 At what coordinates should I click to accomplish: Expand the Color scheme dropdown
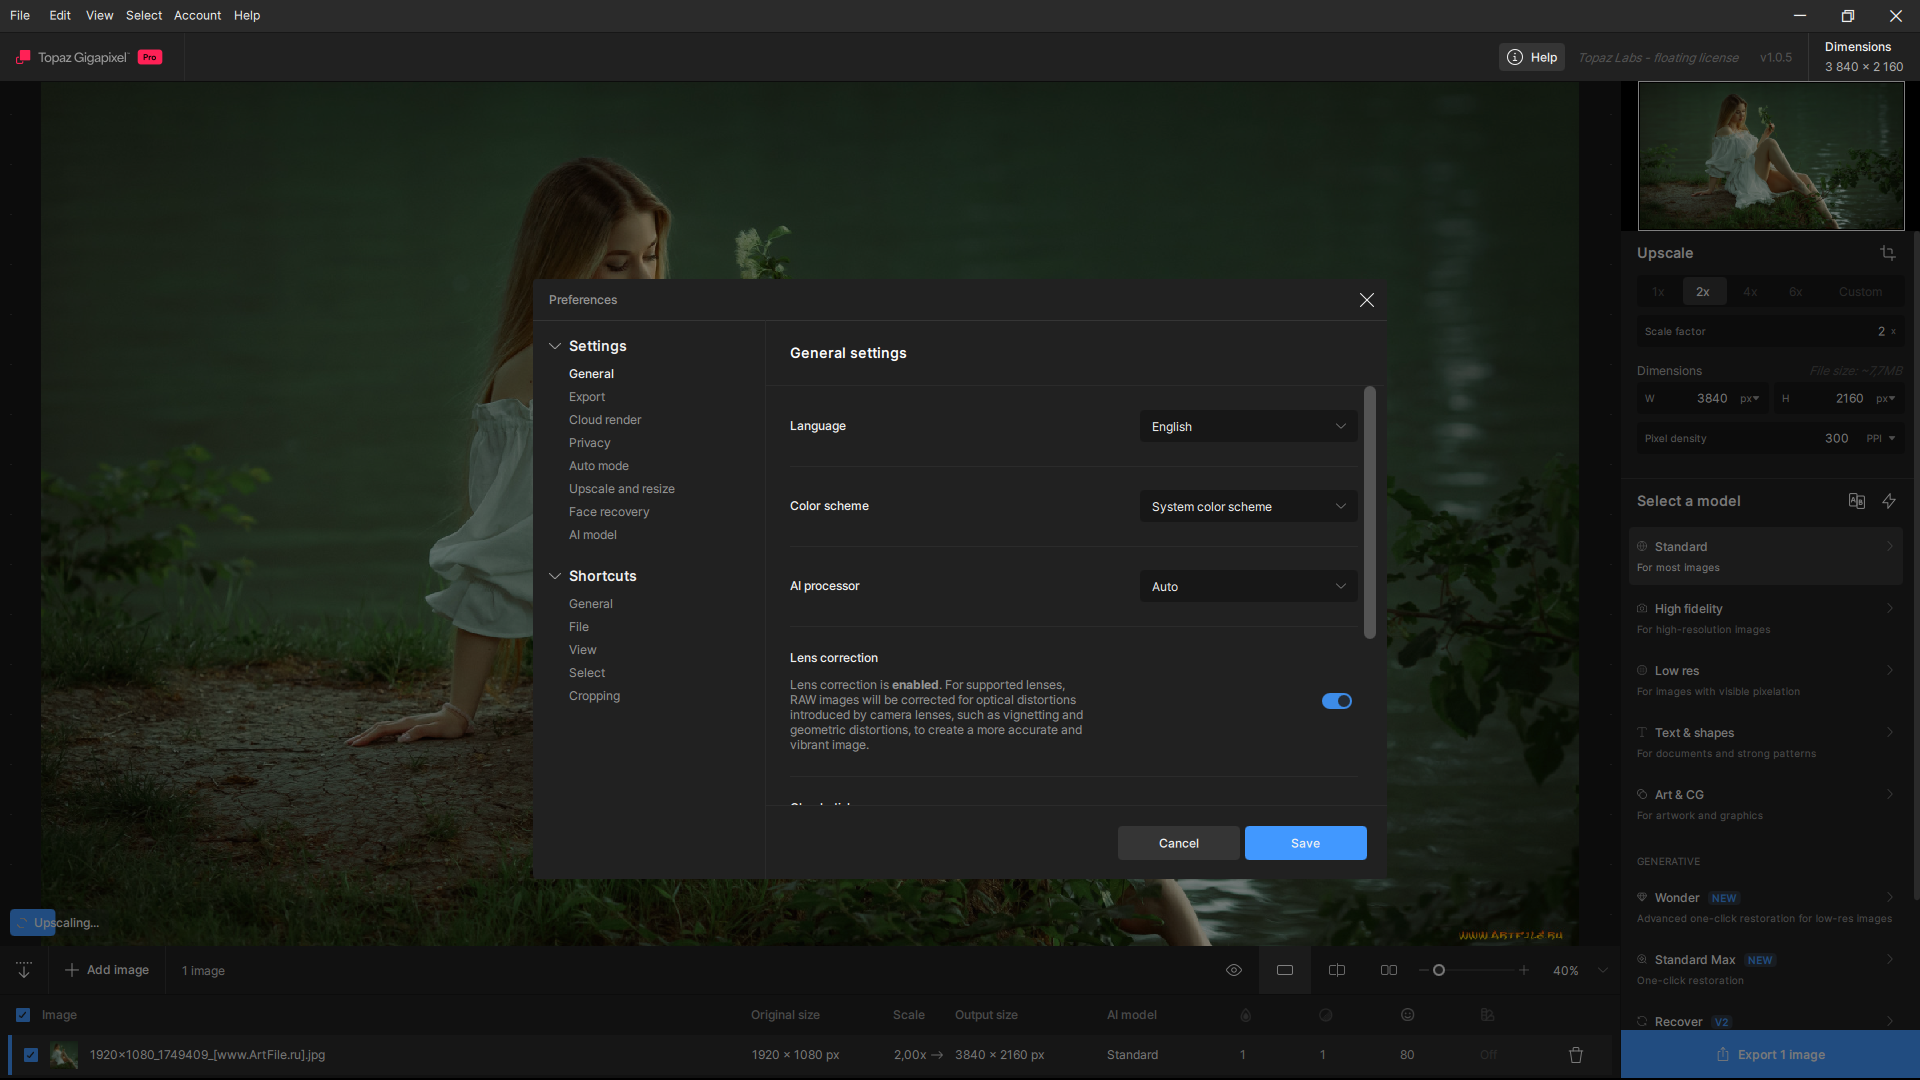(x=1247, y=507)
